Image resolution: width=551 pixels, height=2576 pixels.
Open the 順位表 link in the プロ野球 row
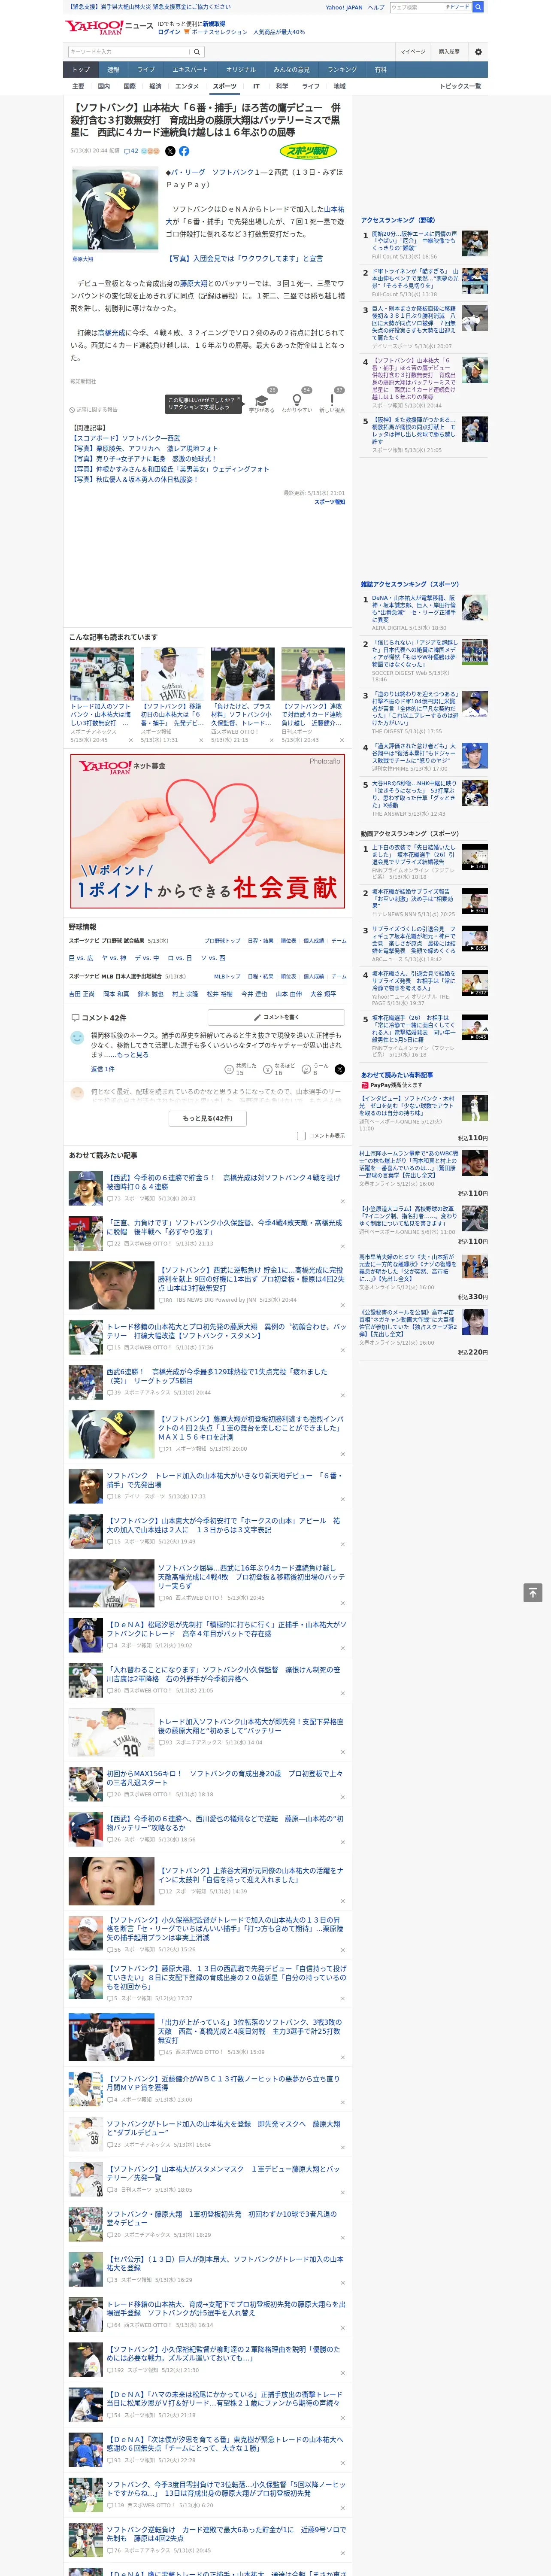click(288, 941)
